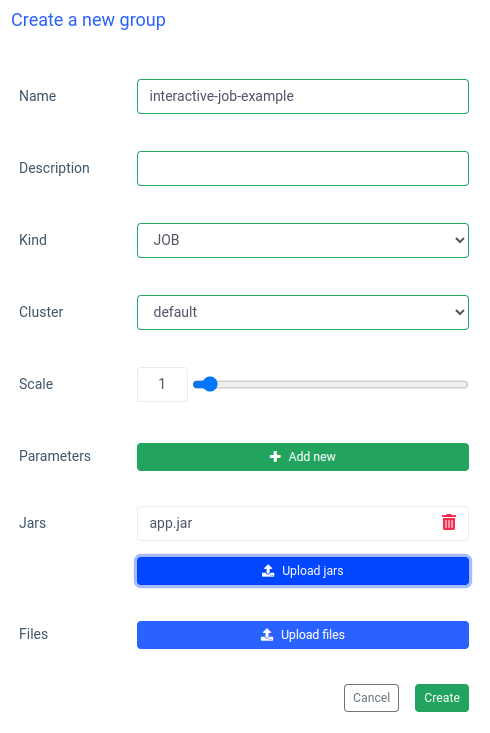Viewport: 490px width, 733px height.
Task: Delete app.jar with the red trash icon
Action: point(449,522)
